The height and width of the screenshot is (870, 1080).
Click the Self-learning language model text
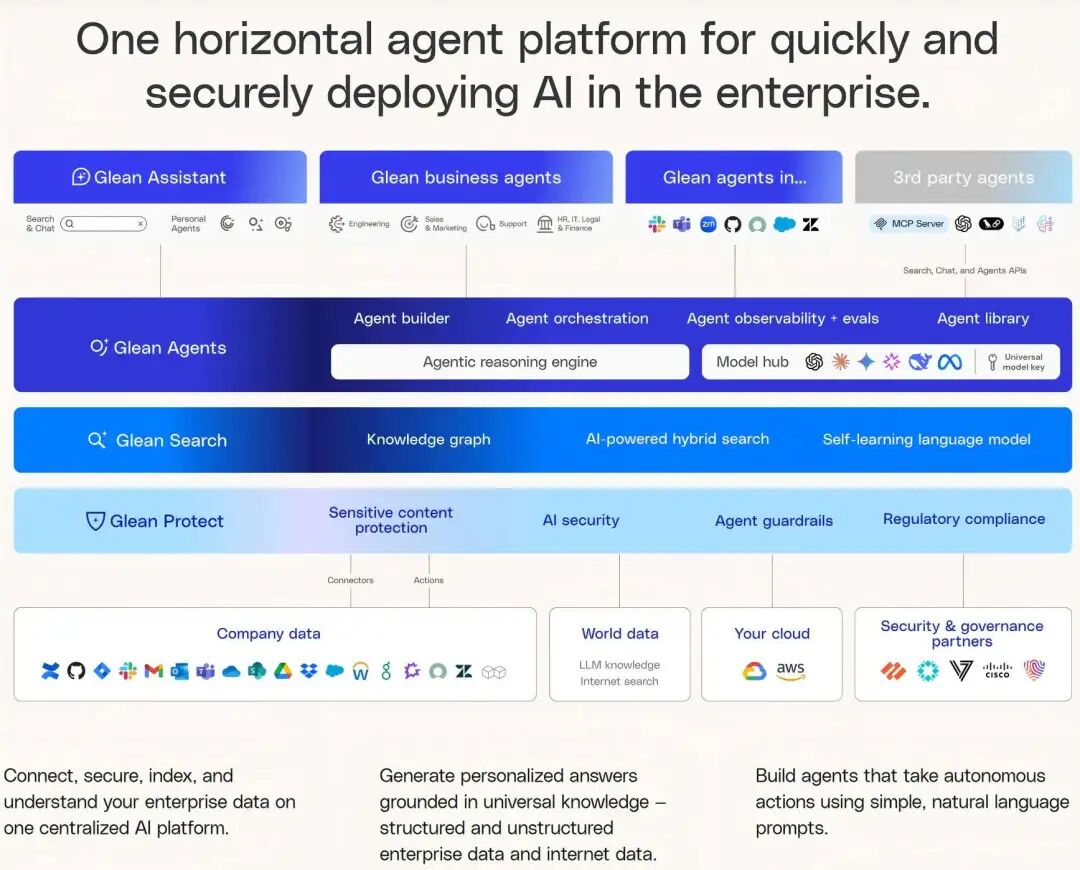point(926,439)
